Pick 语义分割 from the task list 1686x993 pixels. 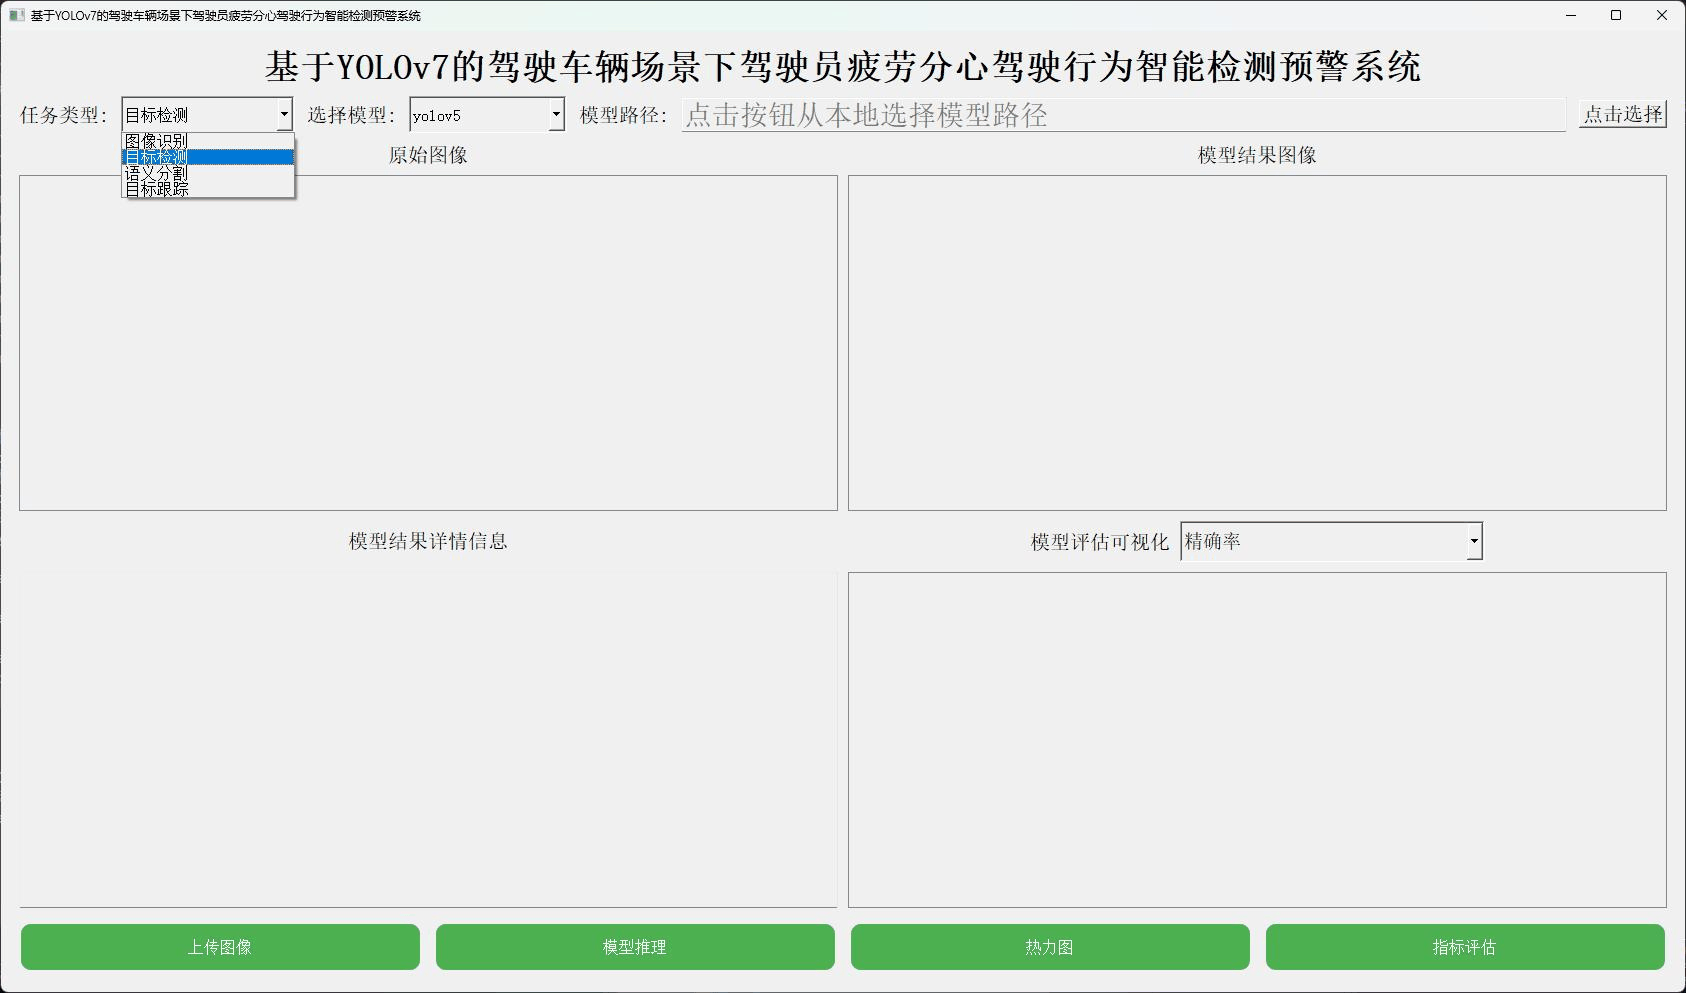click(208, 173)
